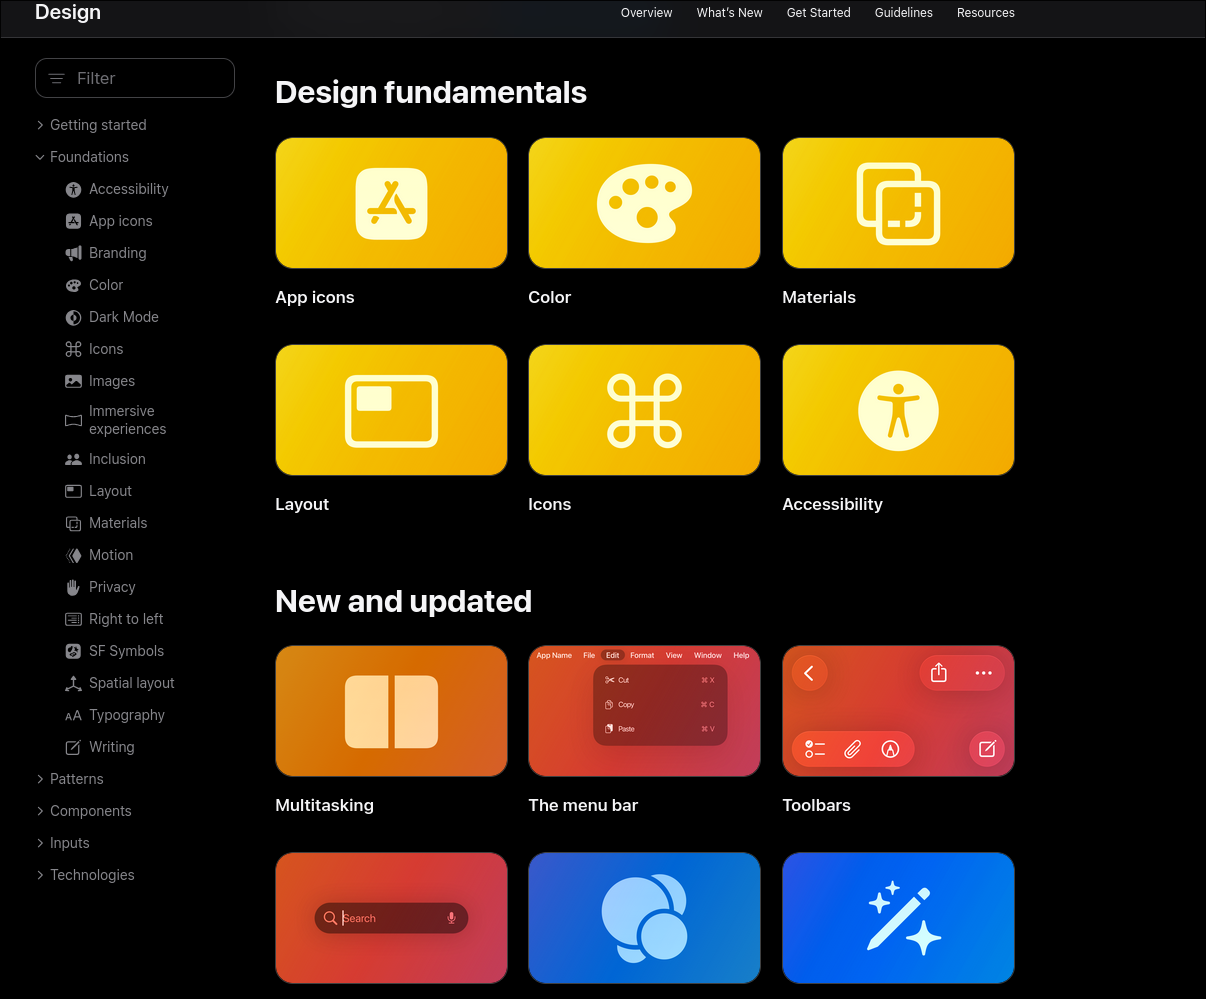The width and height of the screenshot is (1206, 999).
Task: Expand the Getting started section
Action: click(40, 125)
